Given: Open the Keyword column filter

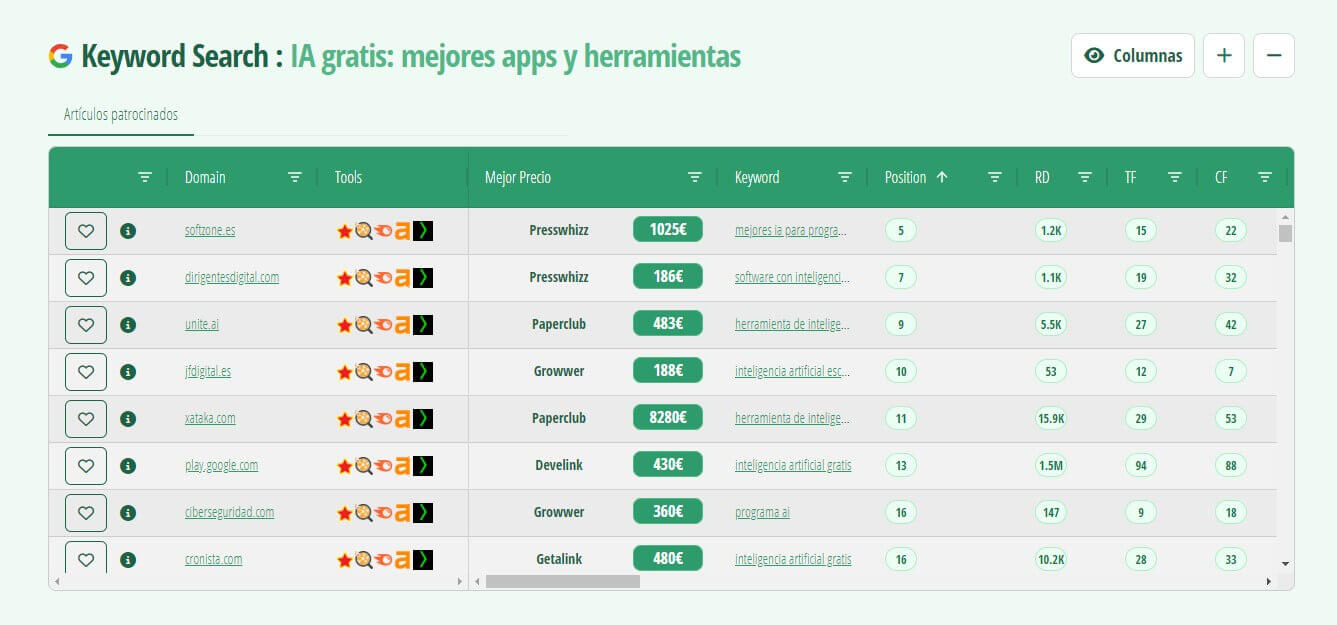Looking at the screenshot, I should pyautogui.click(x=845, y=176).
